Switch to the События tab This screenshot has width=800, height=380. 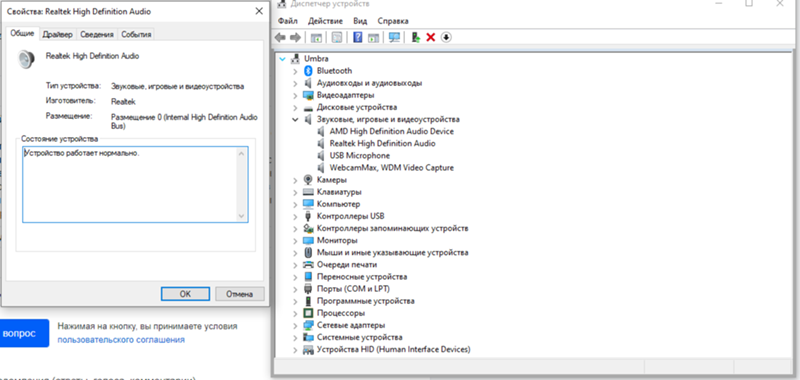click(x=136, y=34)
